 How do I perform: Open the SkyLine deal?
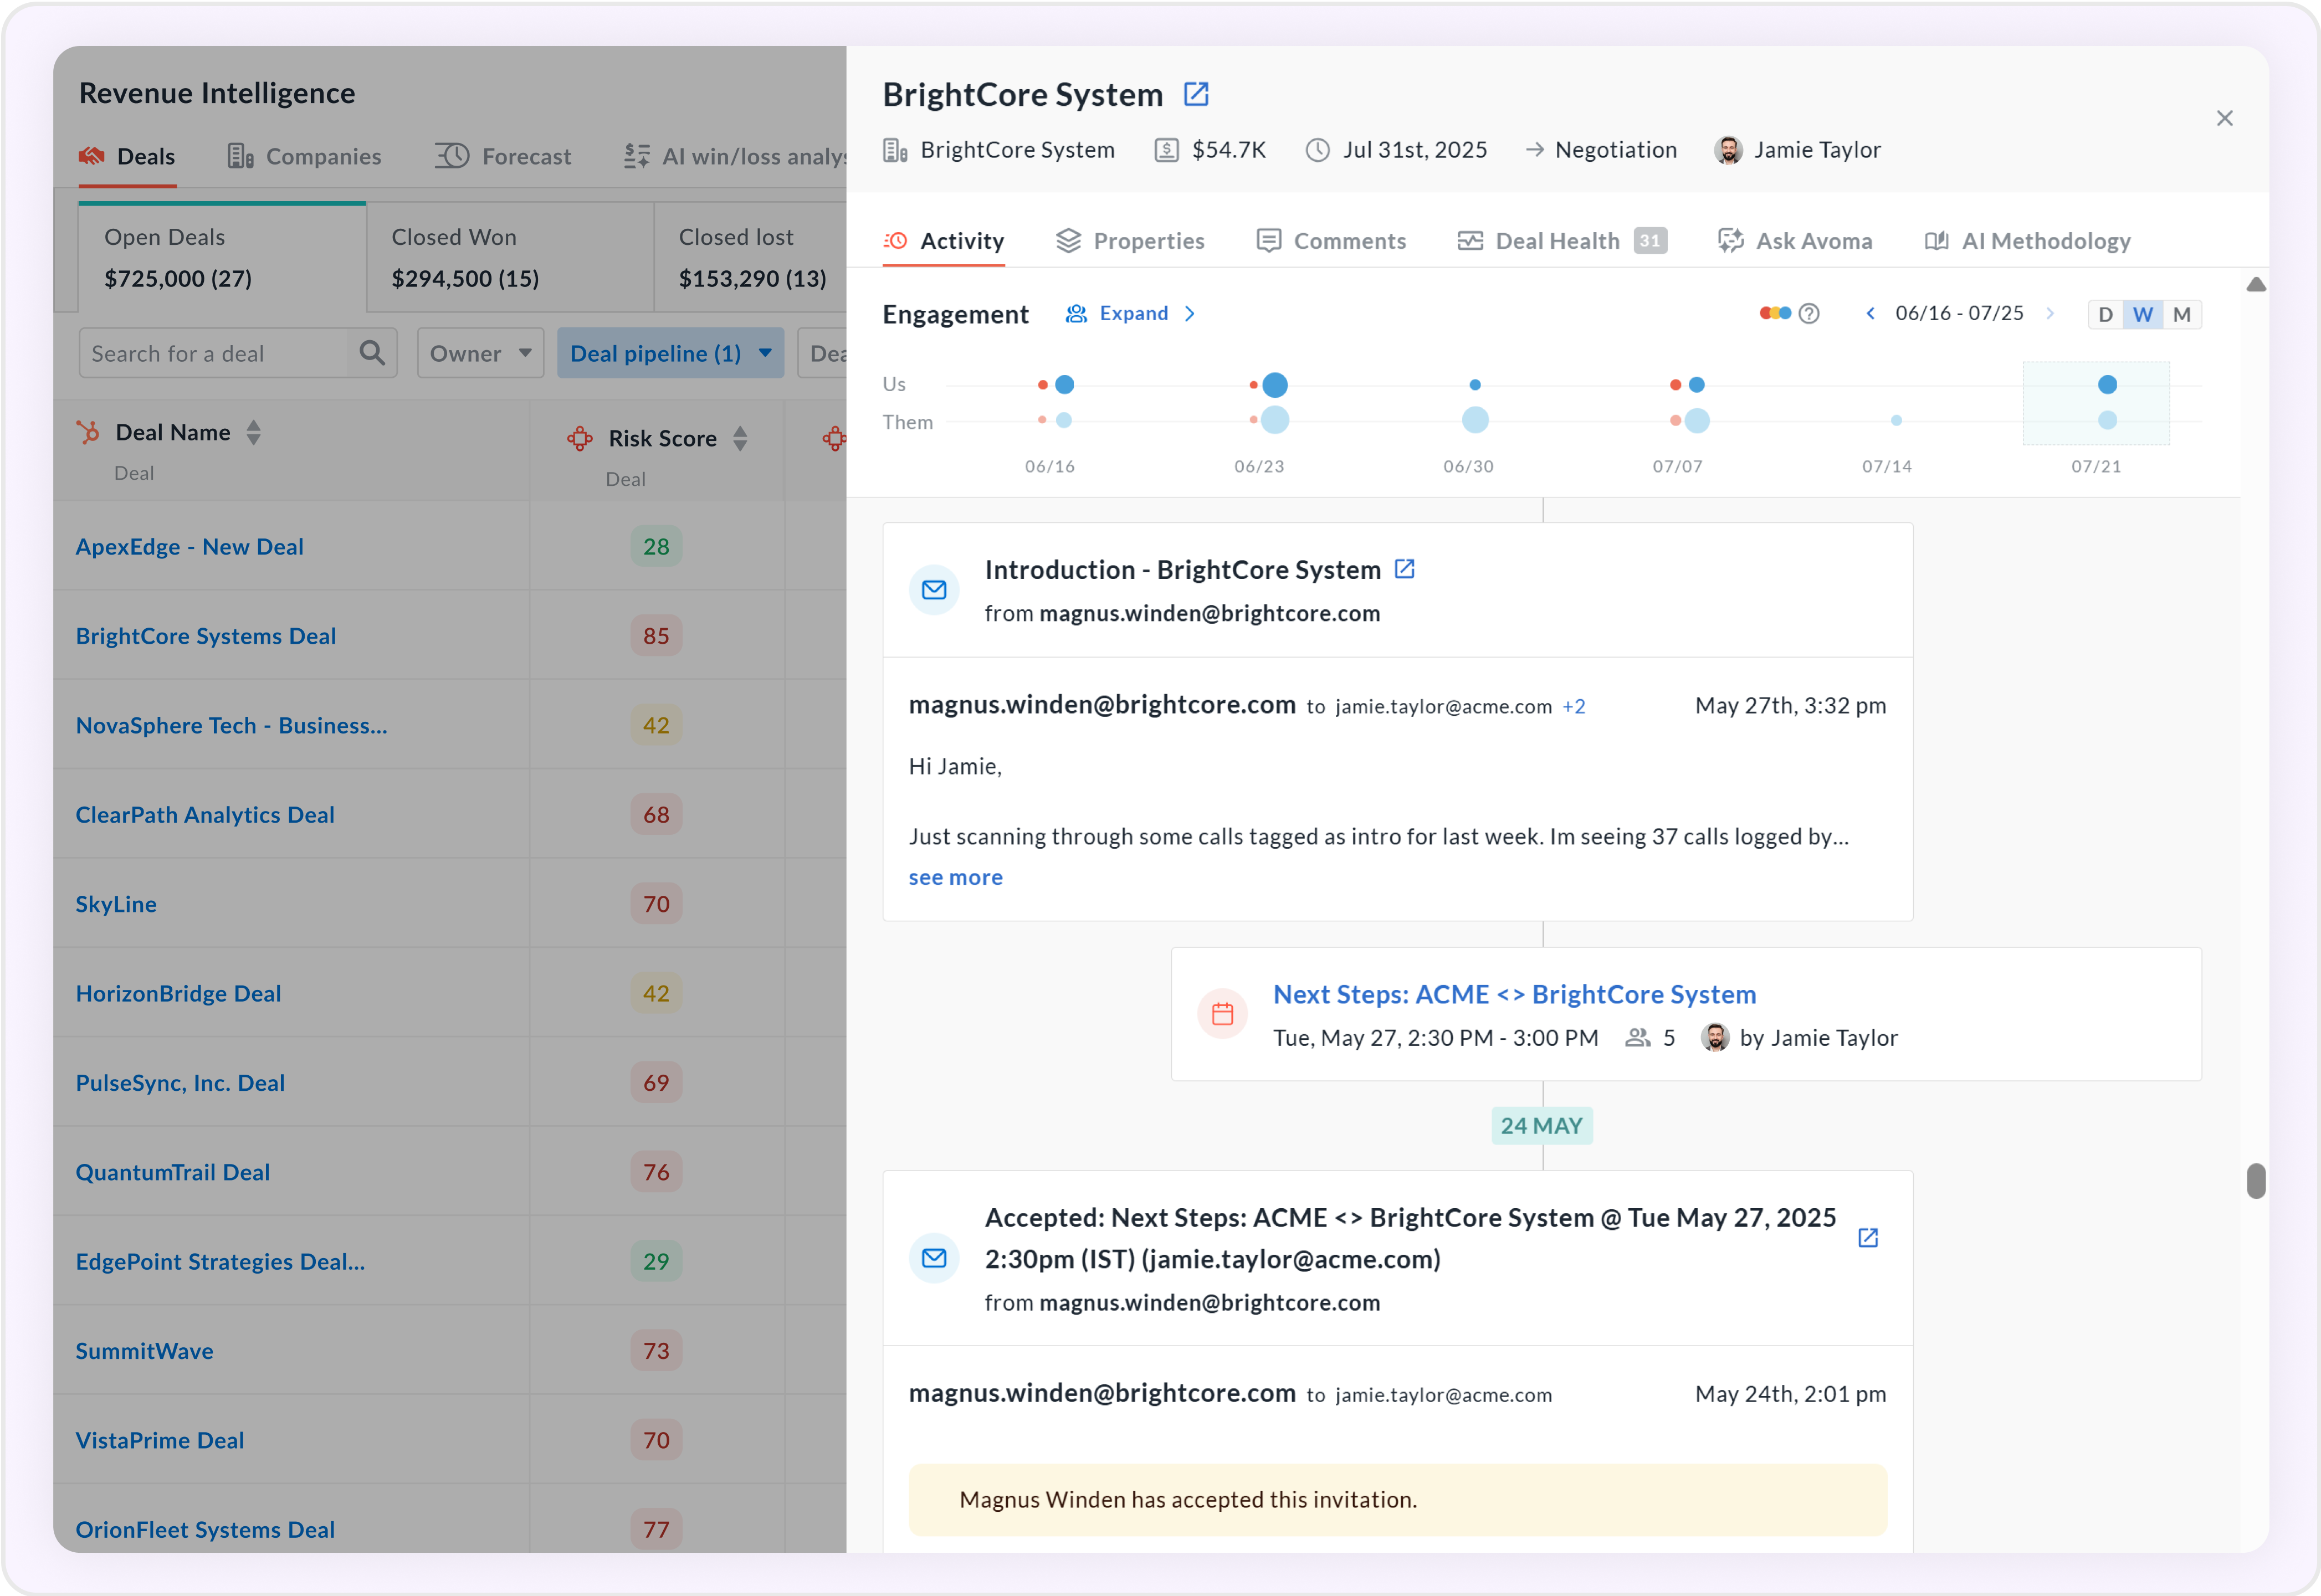pyautogui.click(x=116, y=904)
